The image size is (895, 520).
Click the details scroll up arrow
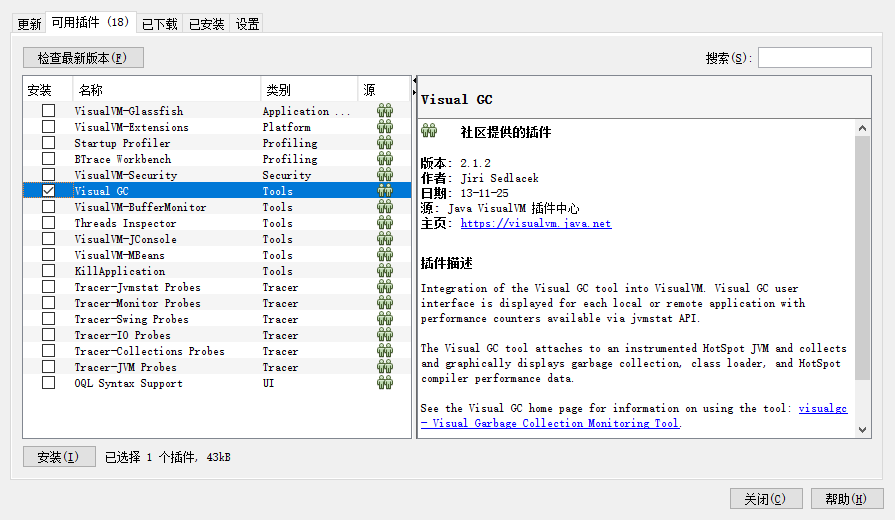862,128
